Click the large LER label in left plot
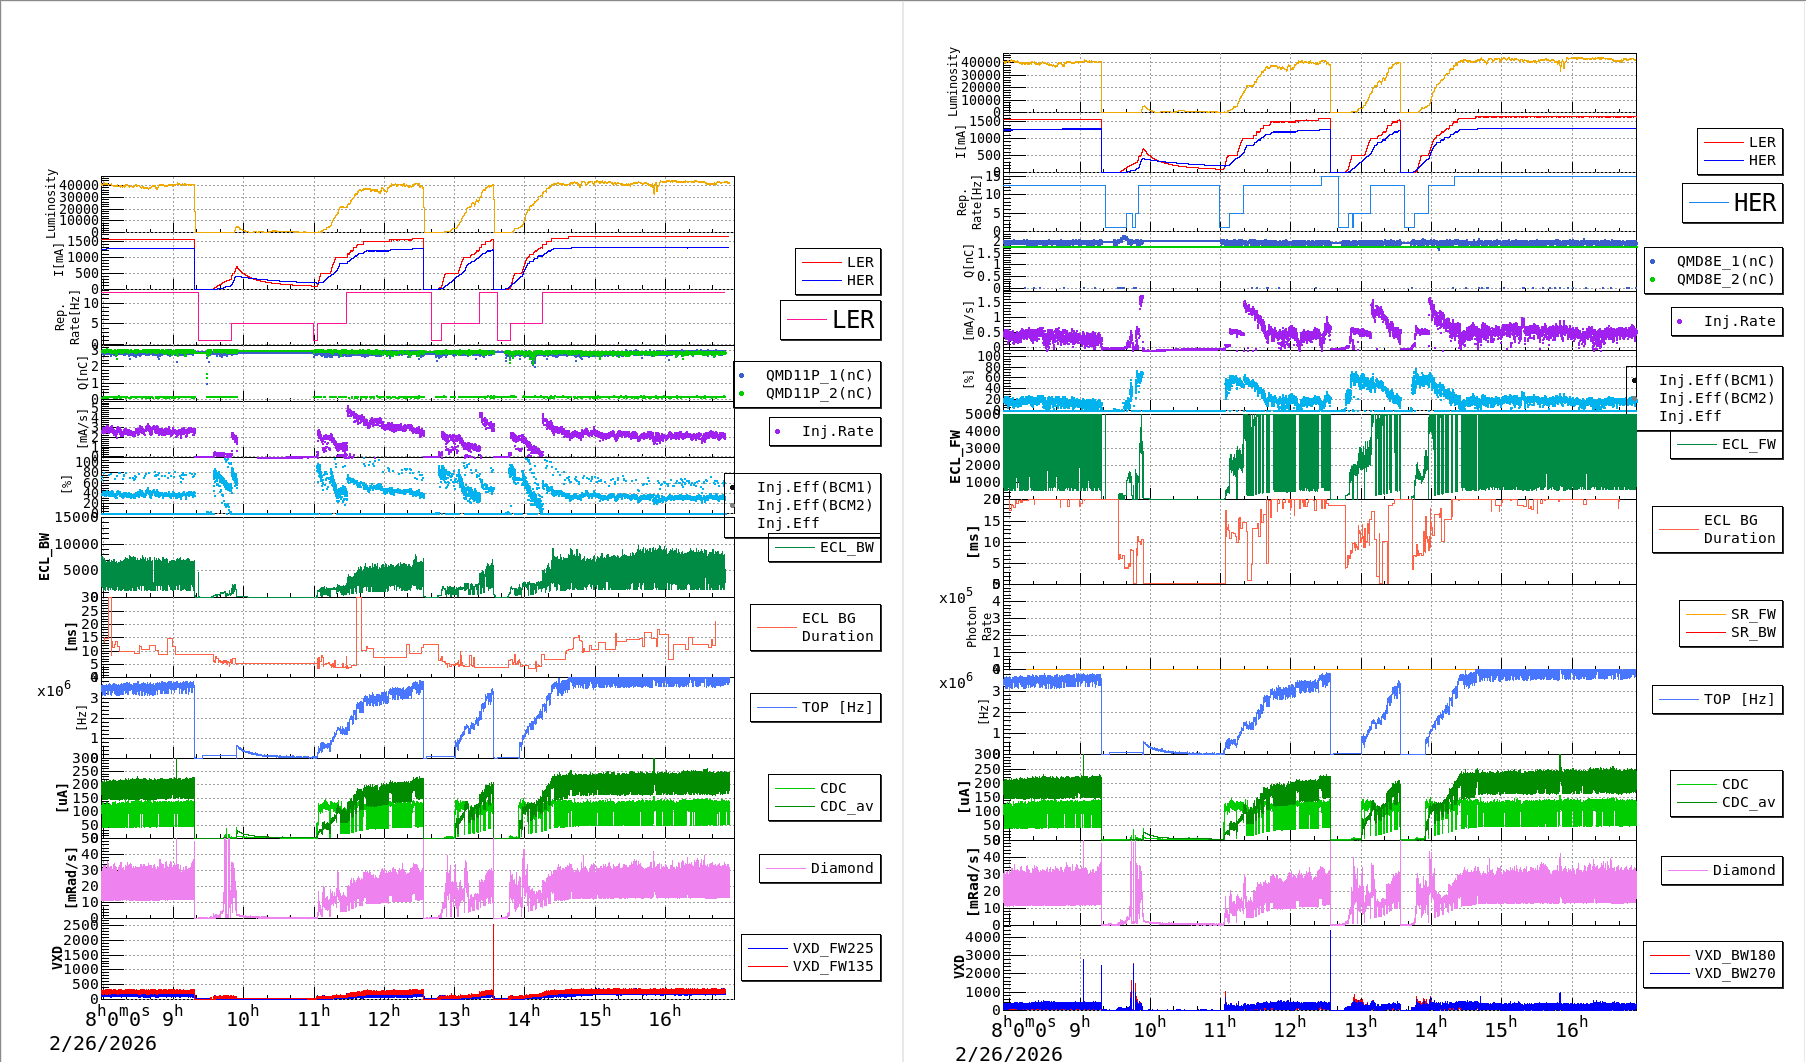 [x=831, y=320]
